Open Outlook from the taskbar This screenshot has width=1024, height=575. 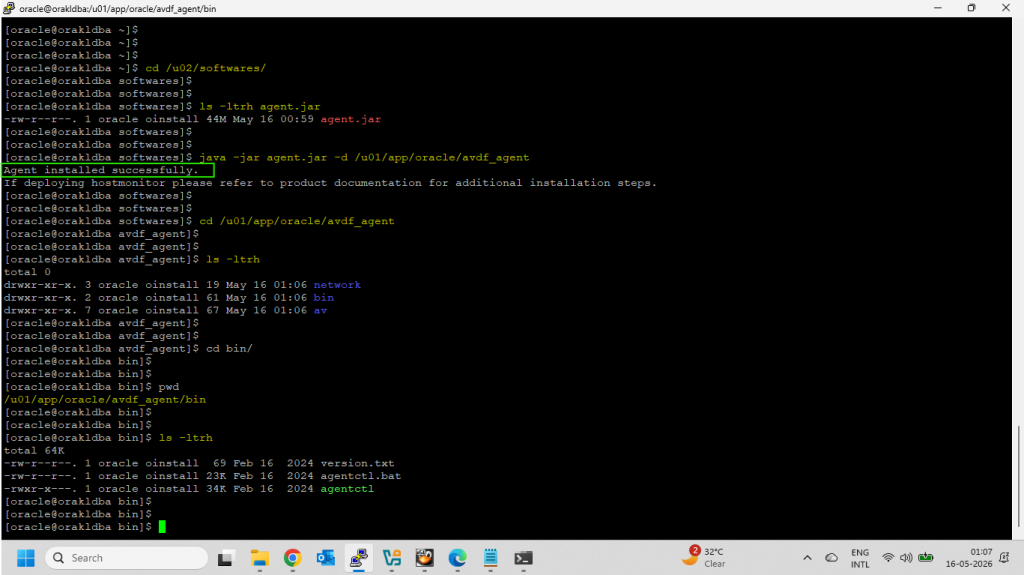tap(325, 558)
